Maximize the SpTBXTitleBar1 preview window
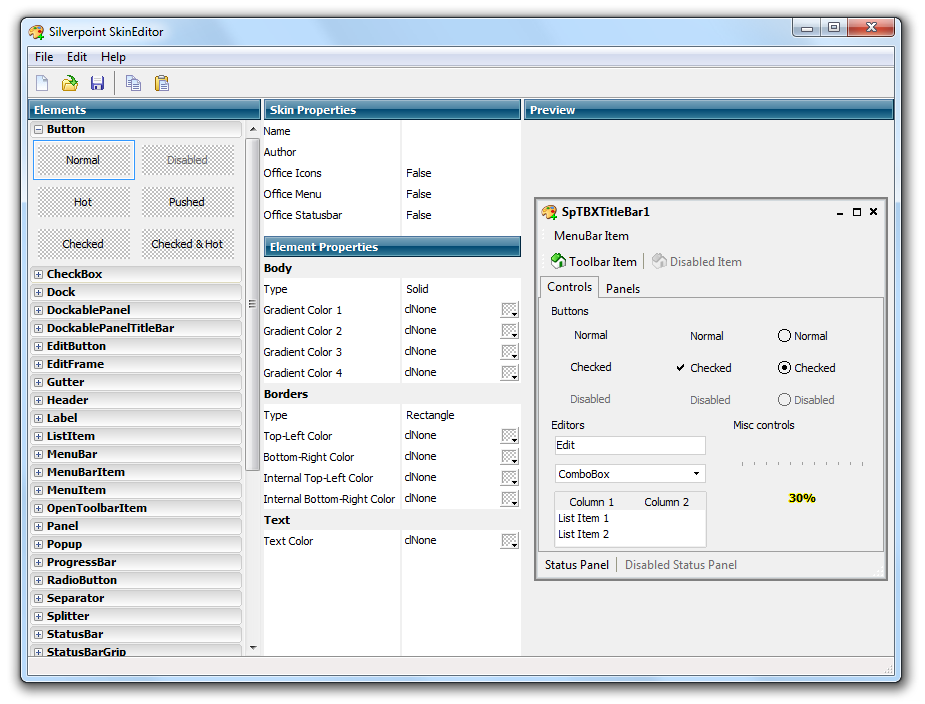Viewport: 925px width, 704px height. 857,212
